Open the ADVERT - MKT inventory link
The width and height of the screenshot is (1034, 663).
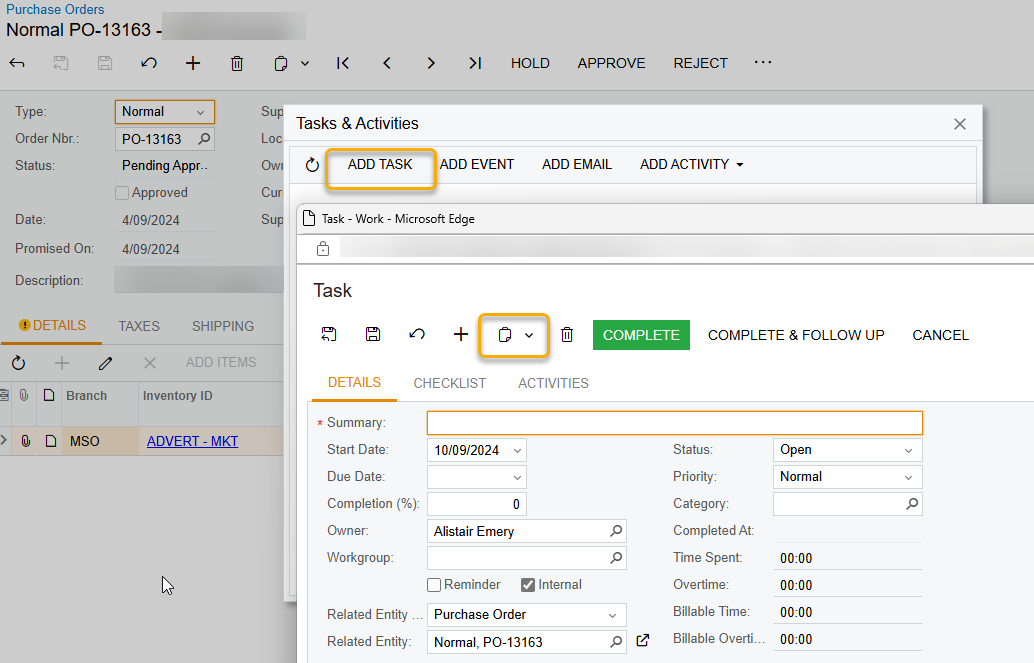pyautogui.click(x=192, y=440)
